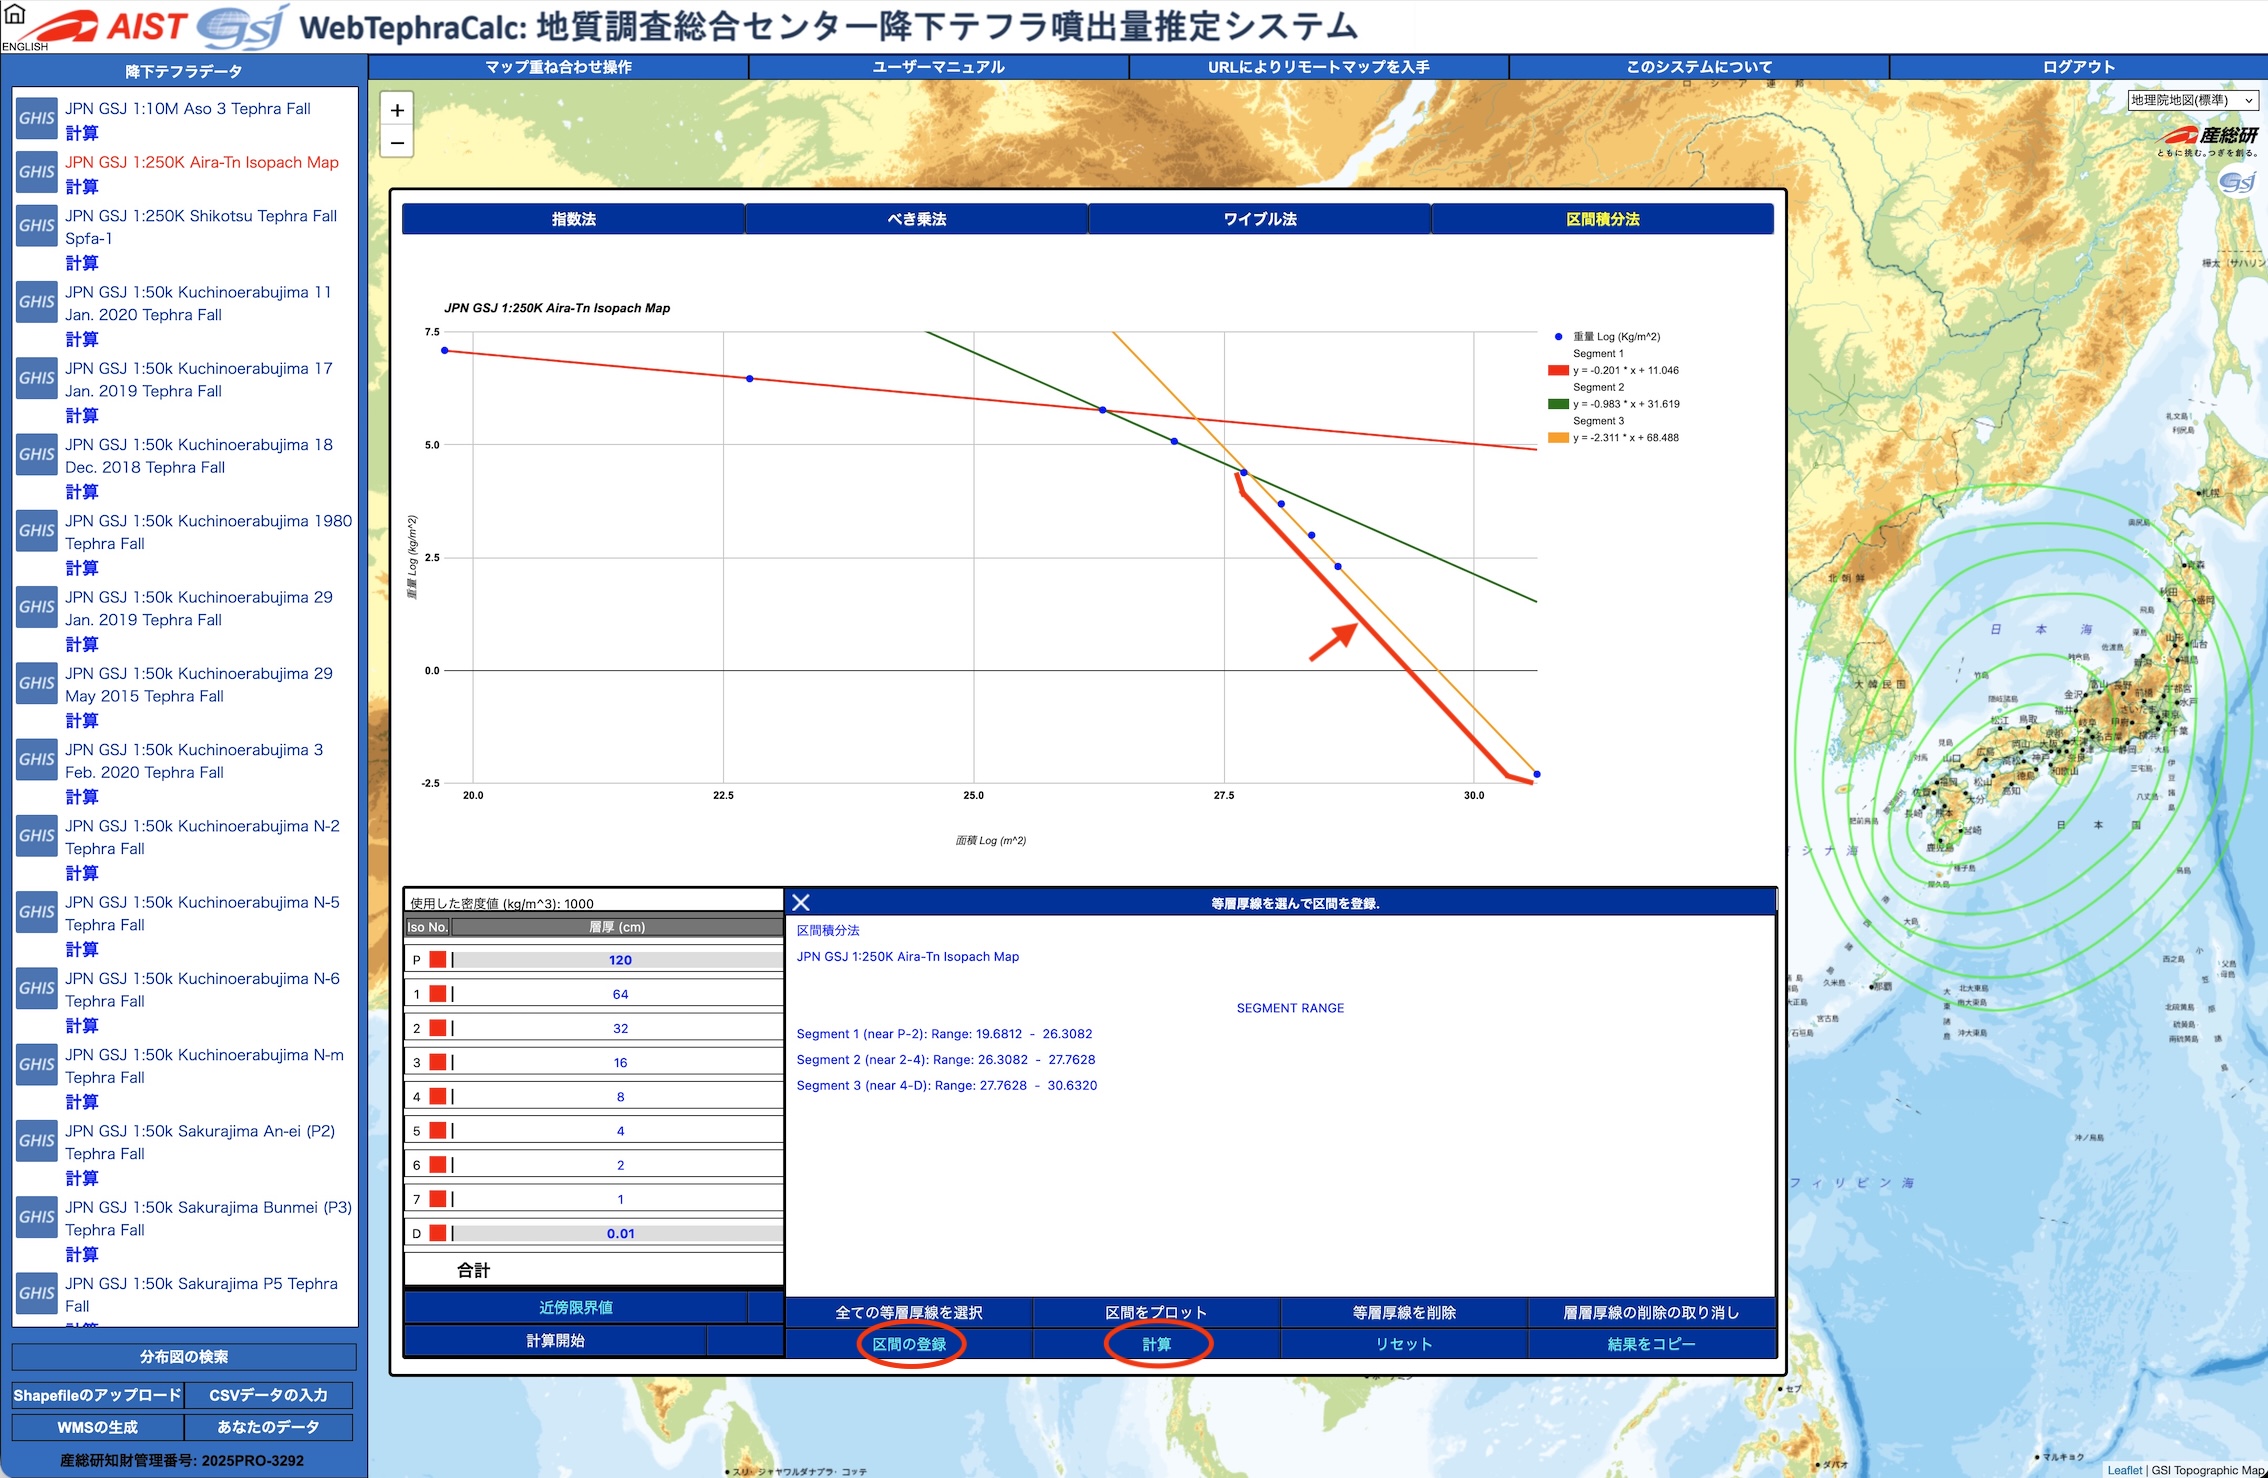Click the red swatch for isopach P row

pos(438,959)
